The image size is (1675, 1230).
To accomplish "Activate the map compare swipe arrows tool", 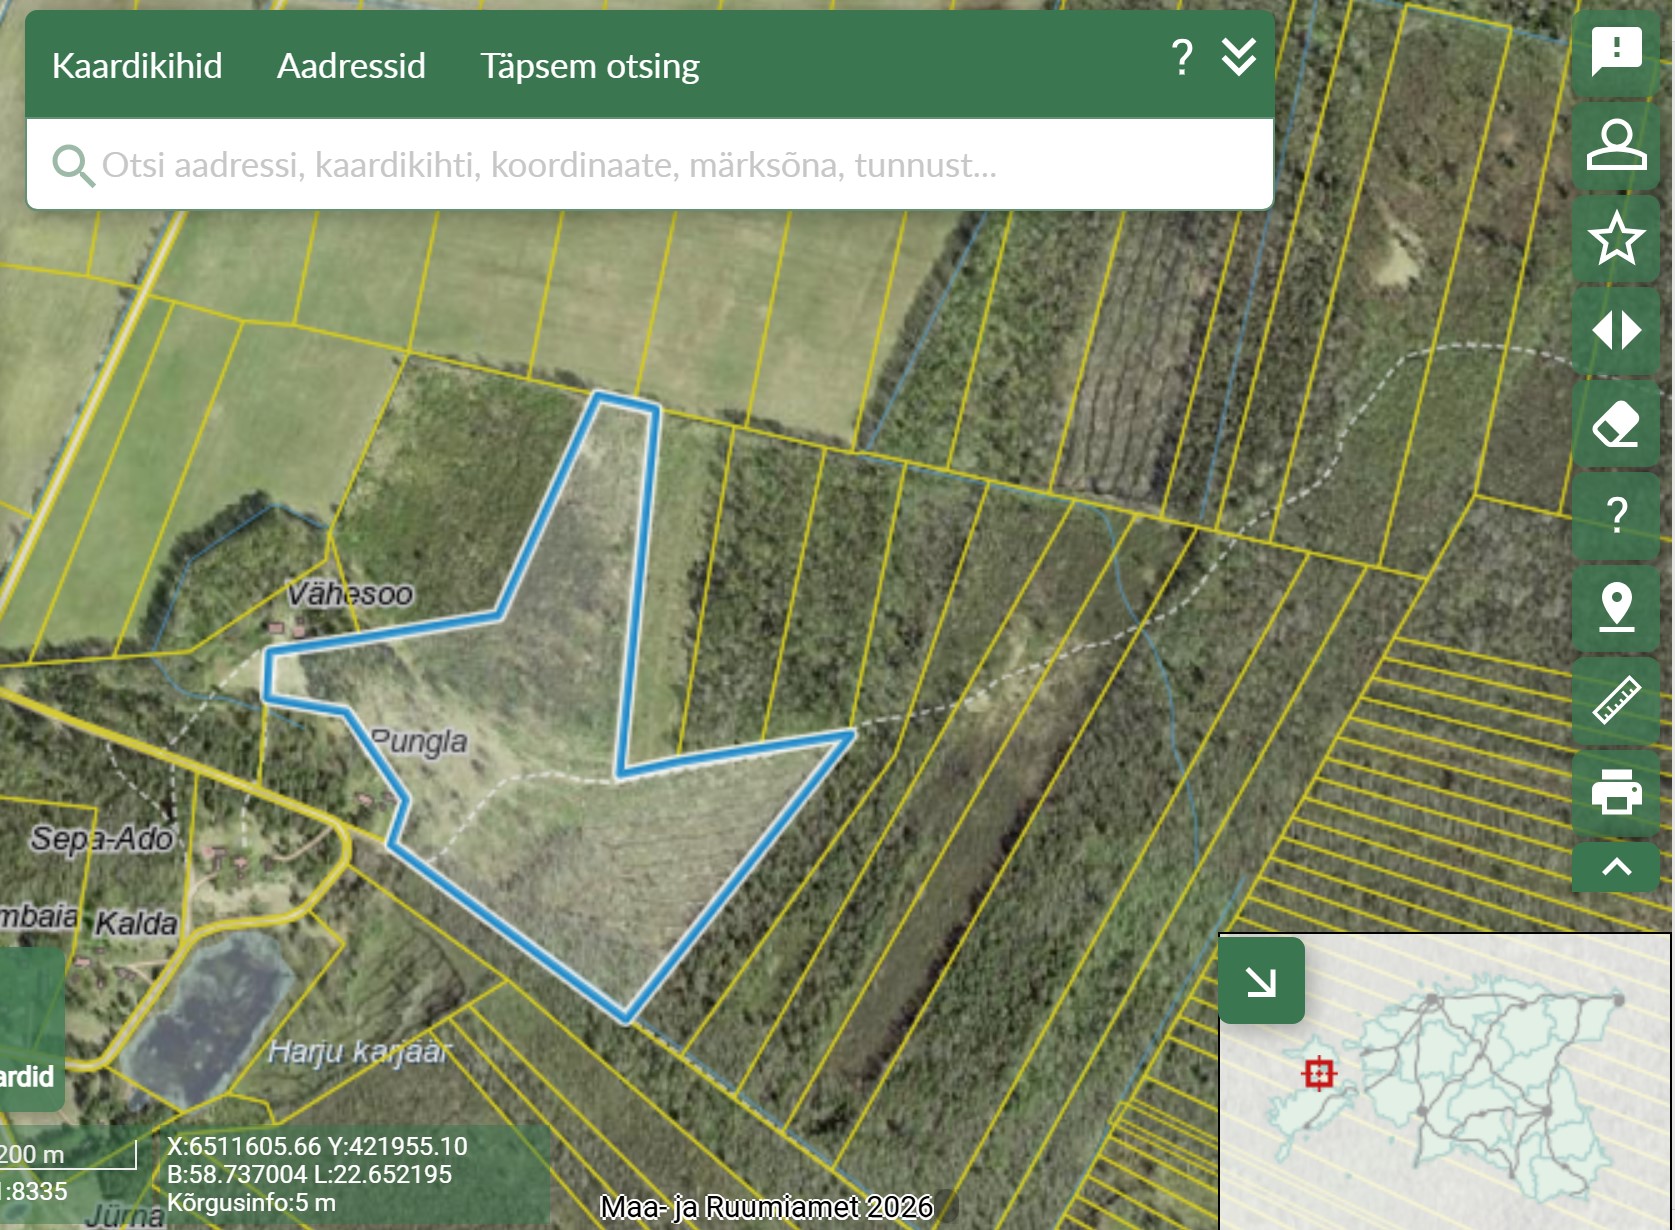I will point(1616,330).
